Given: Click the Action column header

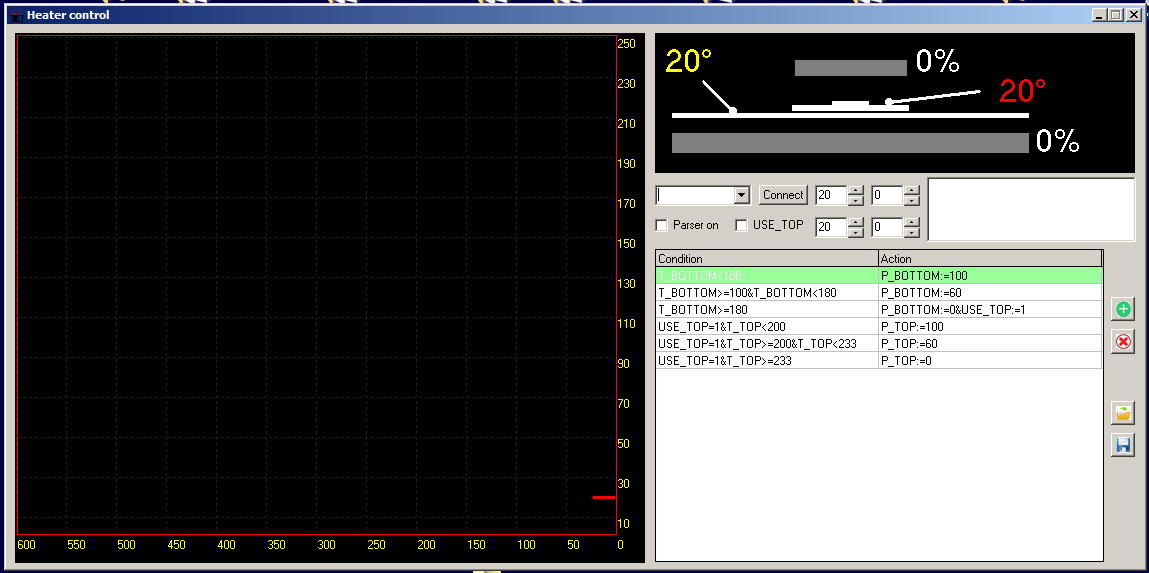Looking at the screenshot, I should 989,259.
